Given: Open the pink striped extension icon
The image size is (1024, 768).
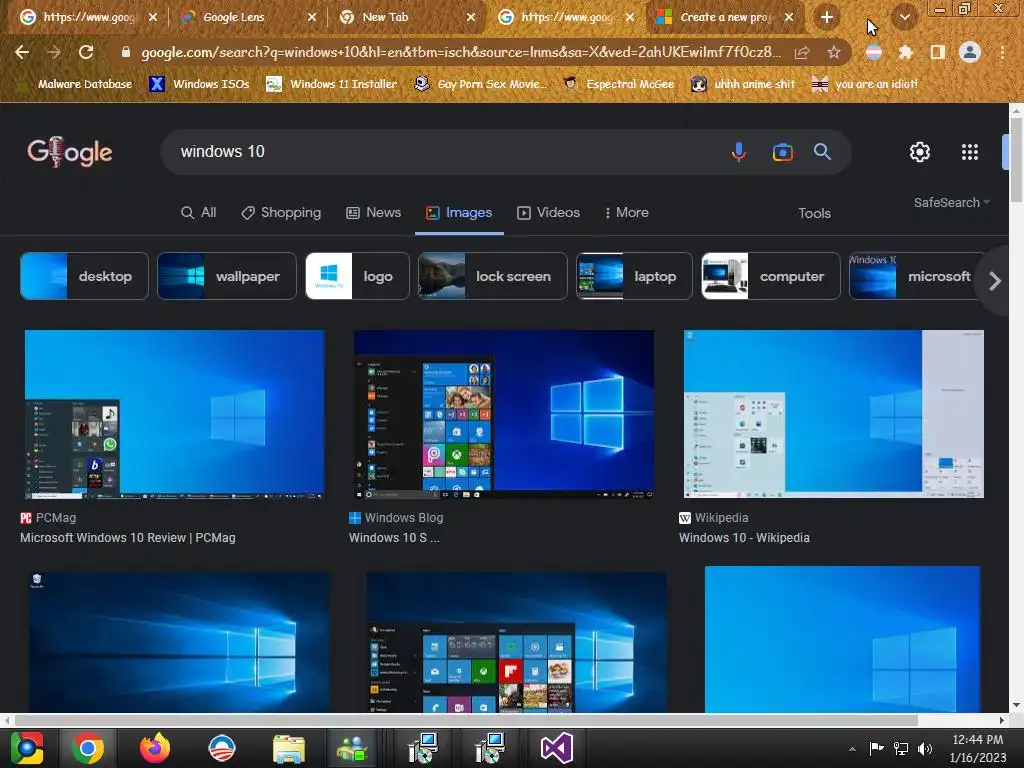Looking at the screenshot, I should (873, 52).
